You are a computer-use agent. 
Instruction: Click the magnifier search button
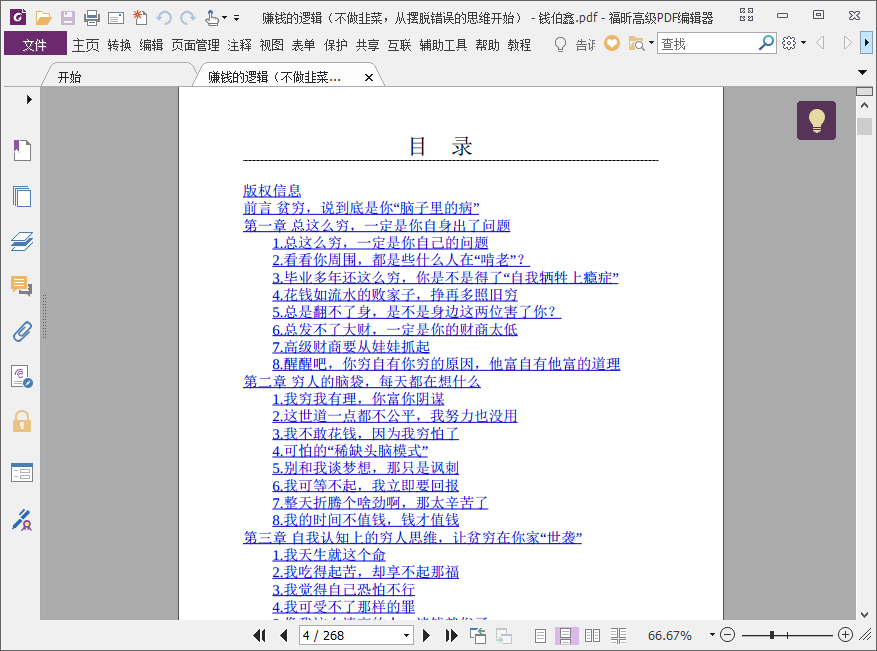(x=766, y=43)
